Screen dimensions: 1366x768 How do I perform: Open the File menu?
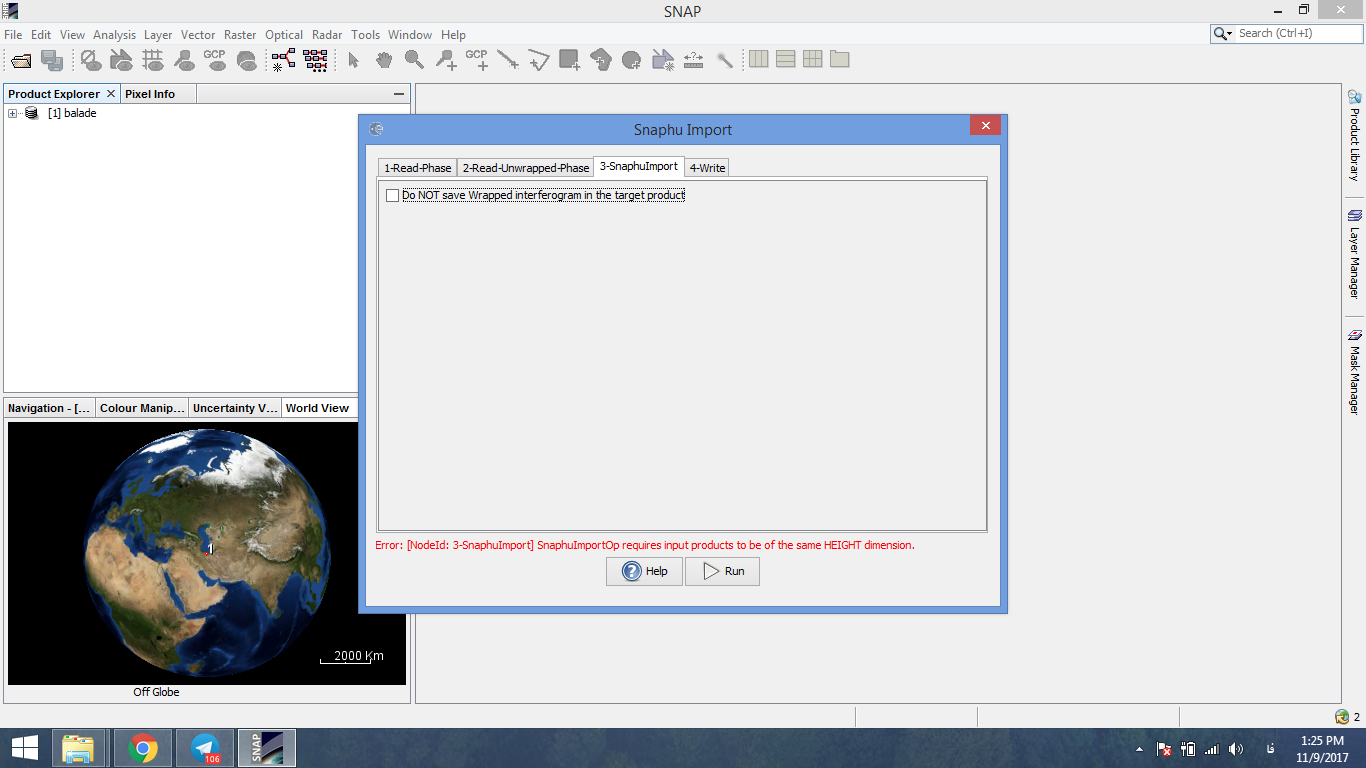click(13, 34)
